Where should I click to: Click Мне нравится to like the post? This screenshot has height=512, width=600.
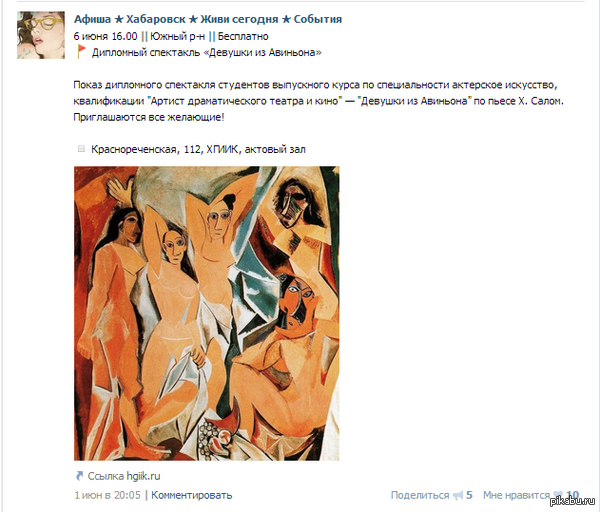pyautogui.click(x=516, y=495)
